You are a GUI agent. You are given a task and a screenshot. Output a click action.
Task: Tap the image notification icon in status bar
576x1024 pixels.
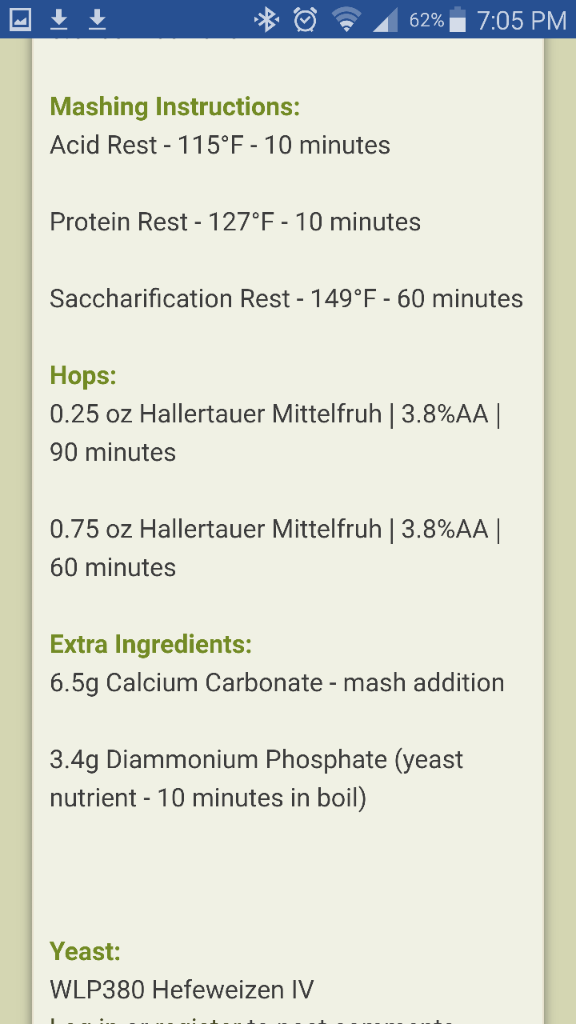point(20,20)
